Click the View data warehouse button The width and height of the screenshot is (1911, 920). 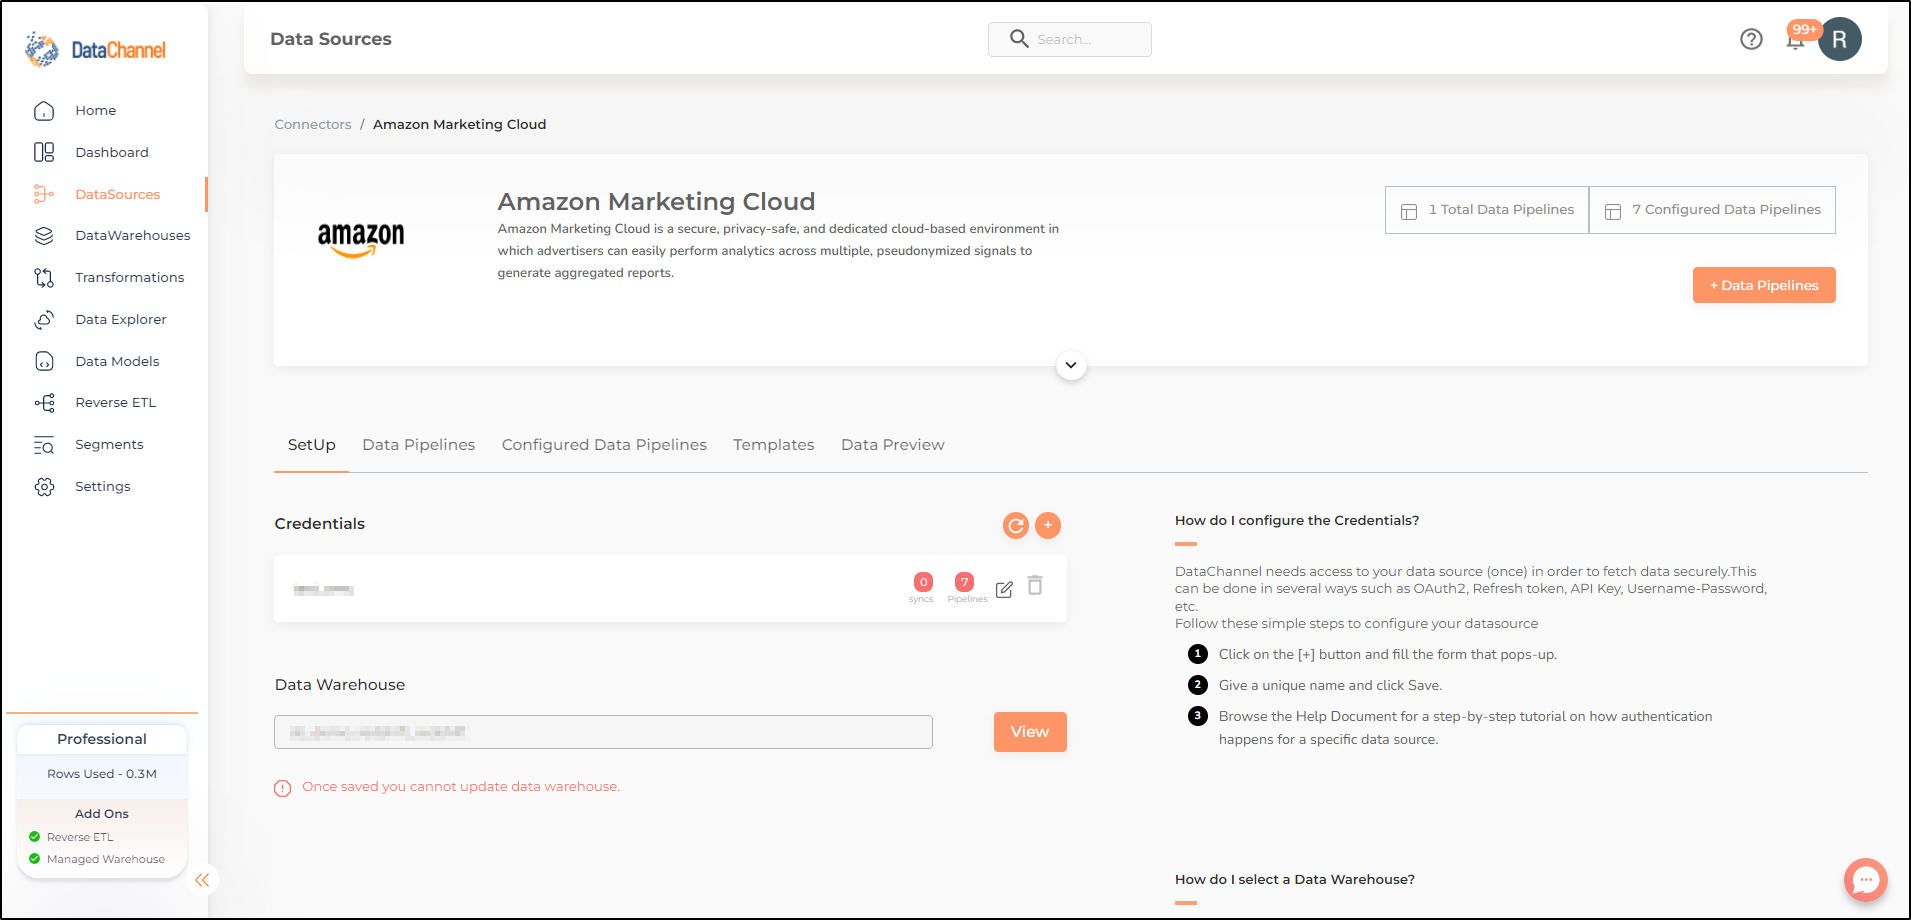pos(1030,732)
